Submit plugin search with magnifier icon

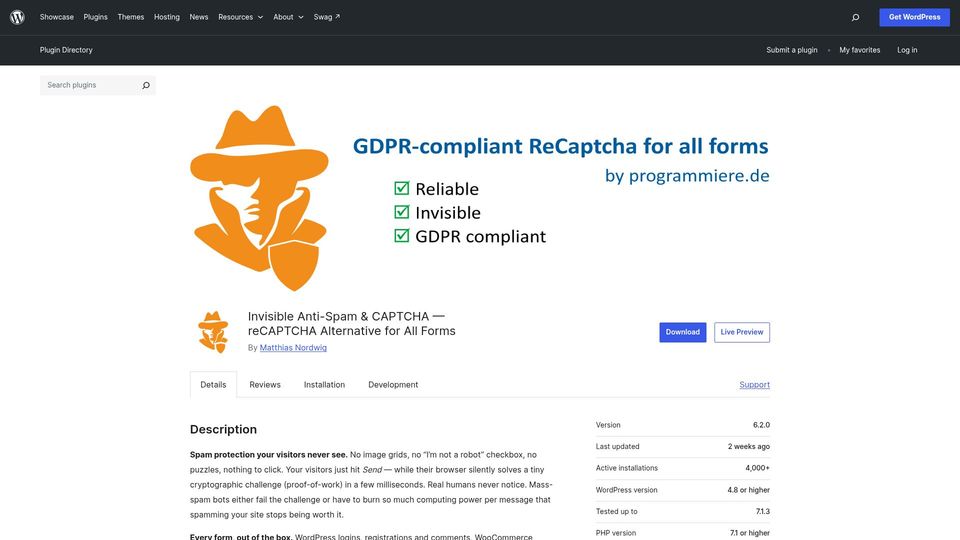pyautogui.click(x=146, y=85)
